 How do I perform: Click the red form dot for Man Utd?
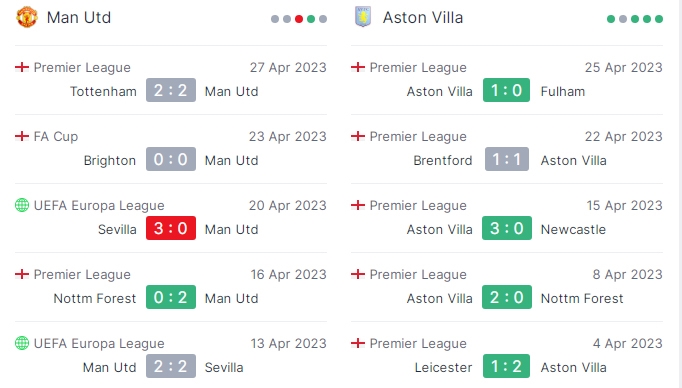point(299,19)
